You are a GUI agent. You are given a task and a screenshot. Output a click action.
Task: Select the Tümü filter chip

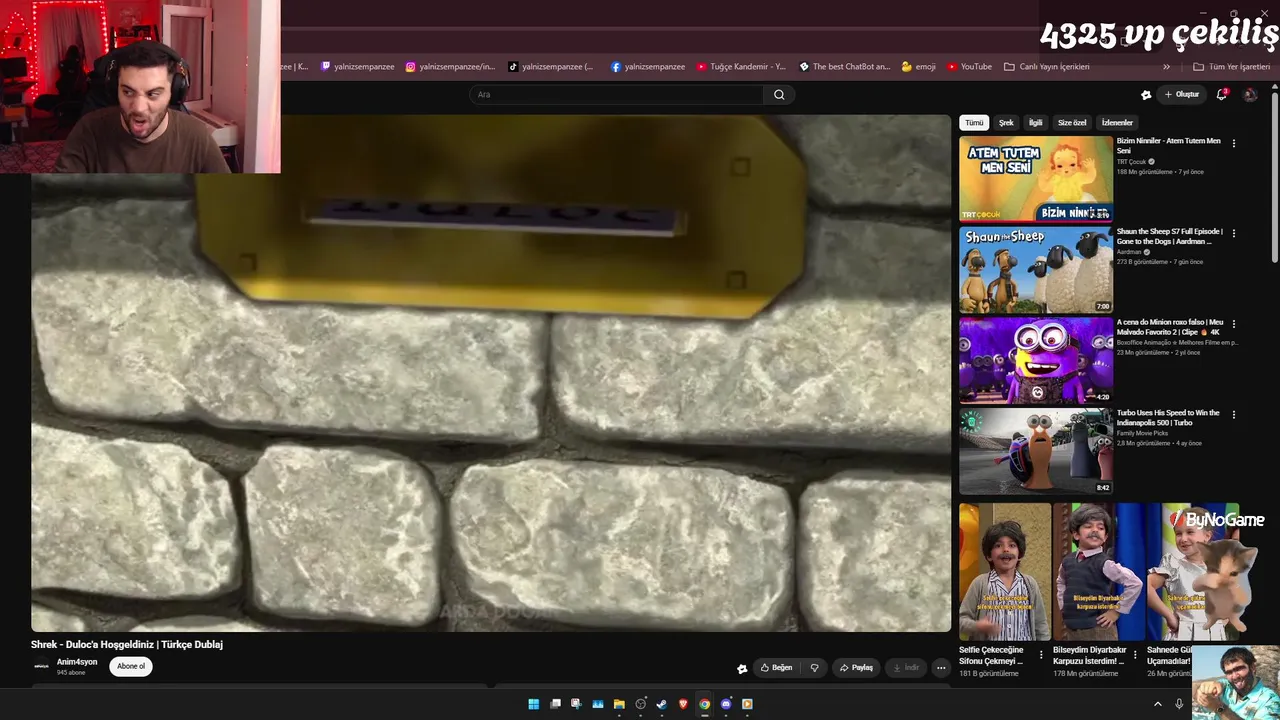tap(974, 123)
